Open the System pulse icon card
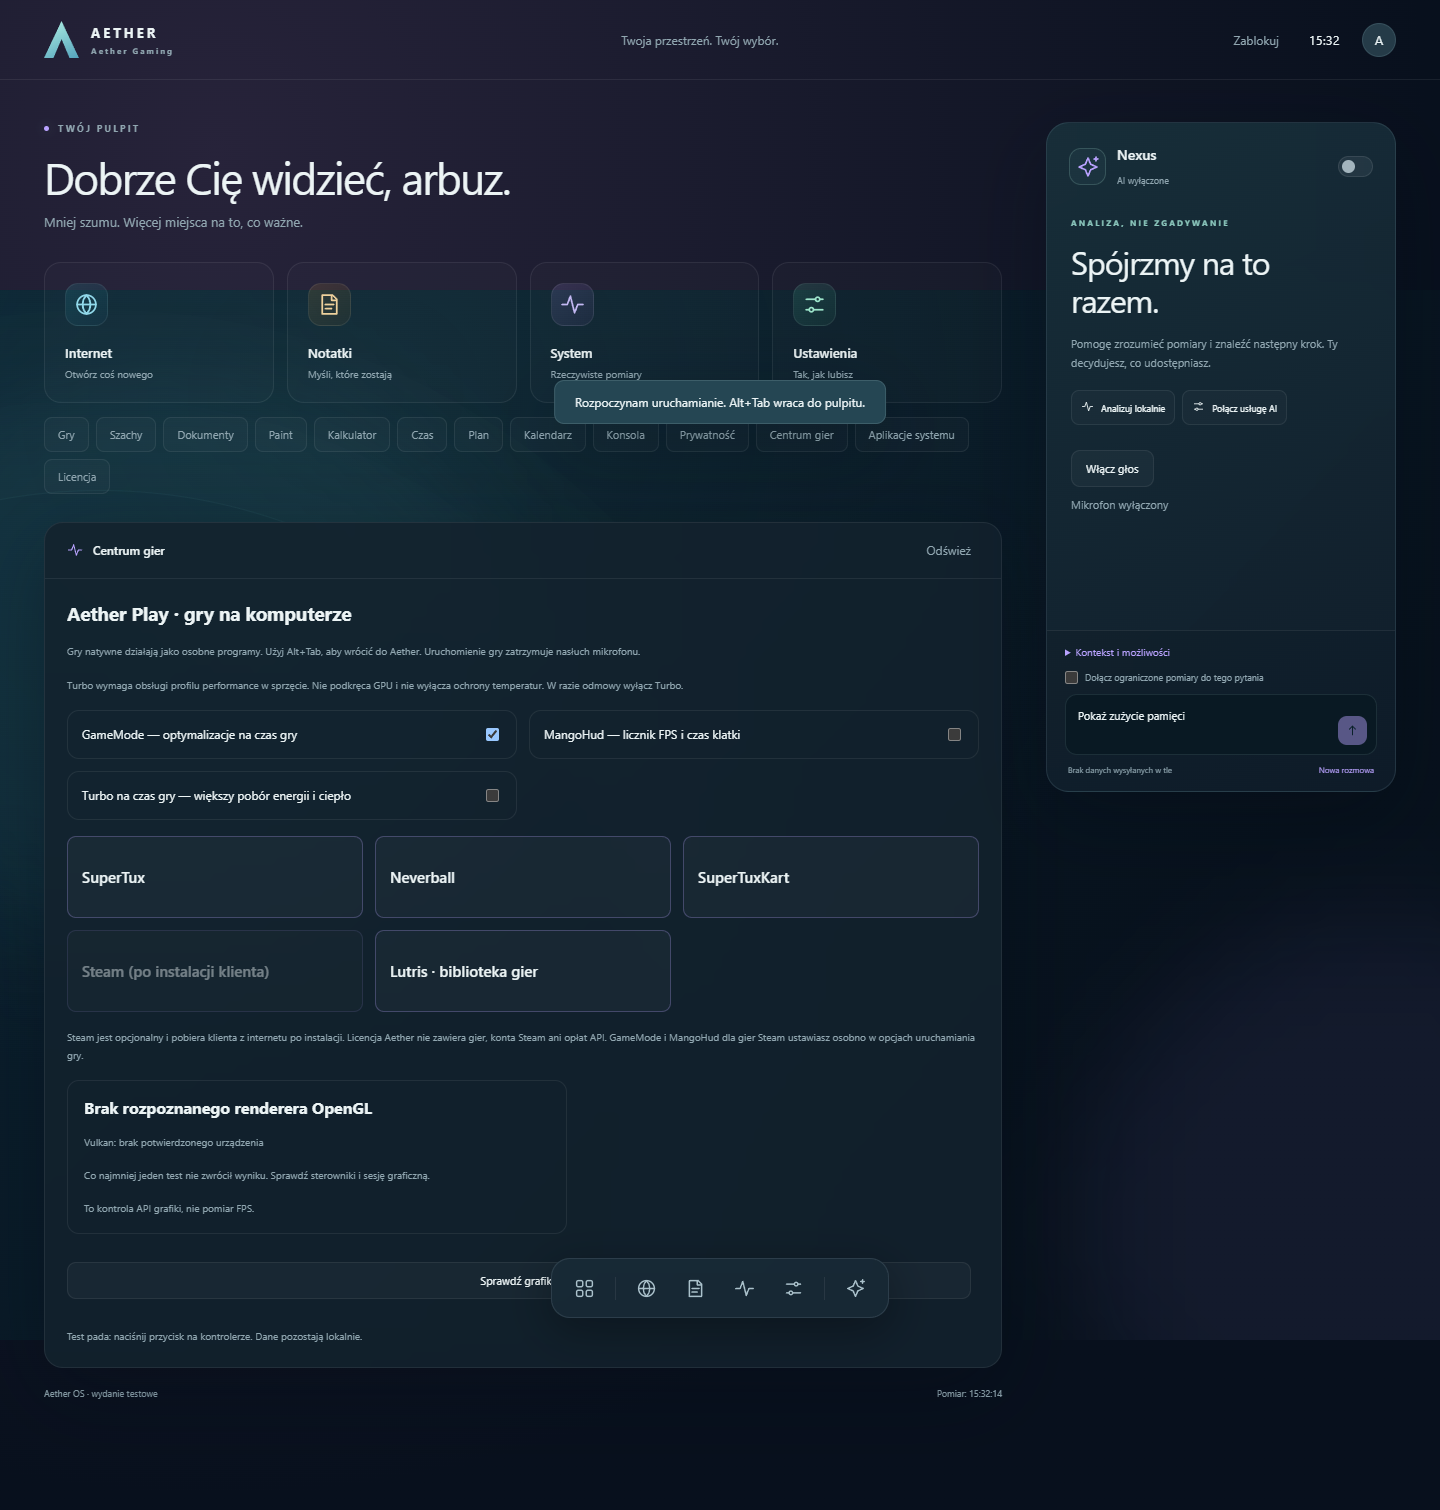Image resolution: width=1440 pixels, height=1510 pixels. (644, 332)
